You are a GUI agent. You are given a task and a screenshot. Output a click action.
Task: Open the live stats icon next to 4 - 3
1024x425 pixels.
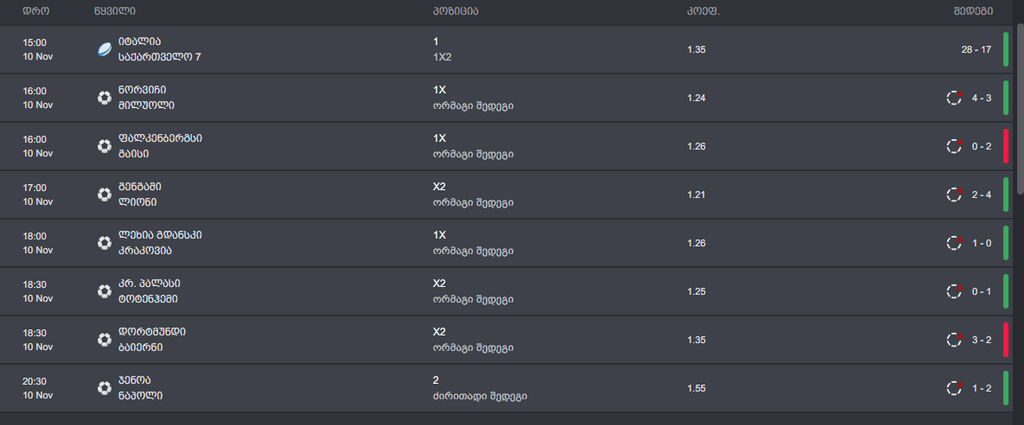[x=954, y=98]
